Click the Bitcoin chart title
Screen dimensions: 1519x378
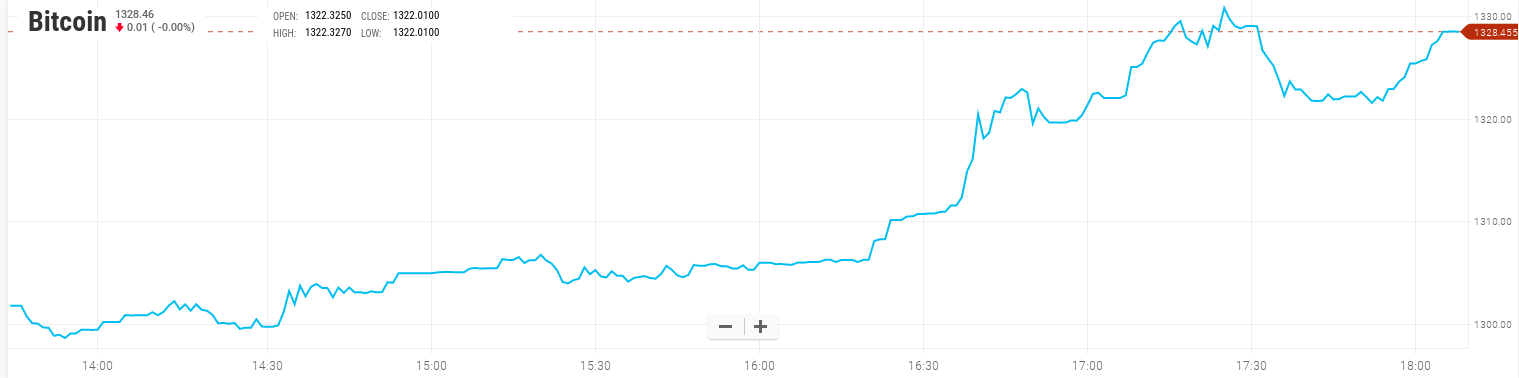pyautogui.click(x=67, y=22)
